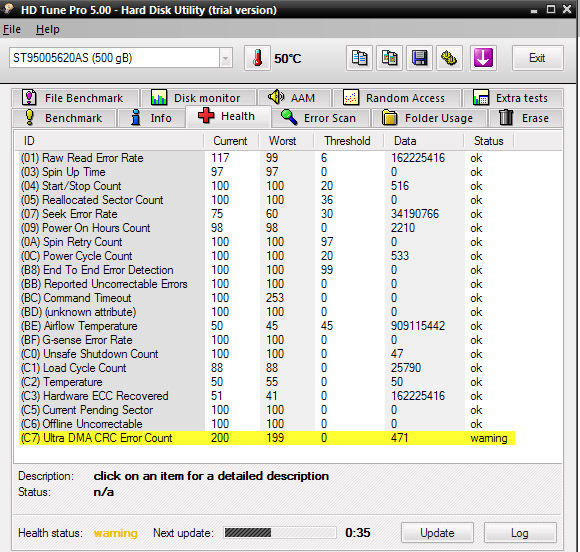This screenshot has width=580, height=552.
Task: Sort by the ID column header
Action: point(109,141)
